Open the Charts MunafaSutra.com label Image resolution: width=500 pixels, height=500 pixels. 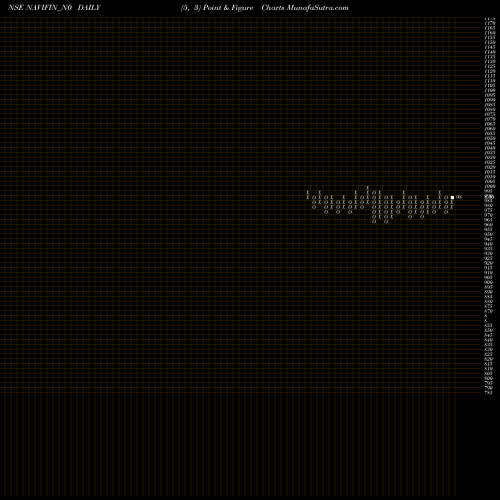[305, 8]
